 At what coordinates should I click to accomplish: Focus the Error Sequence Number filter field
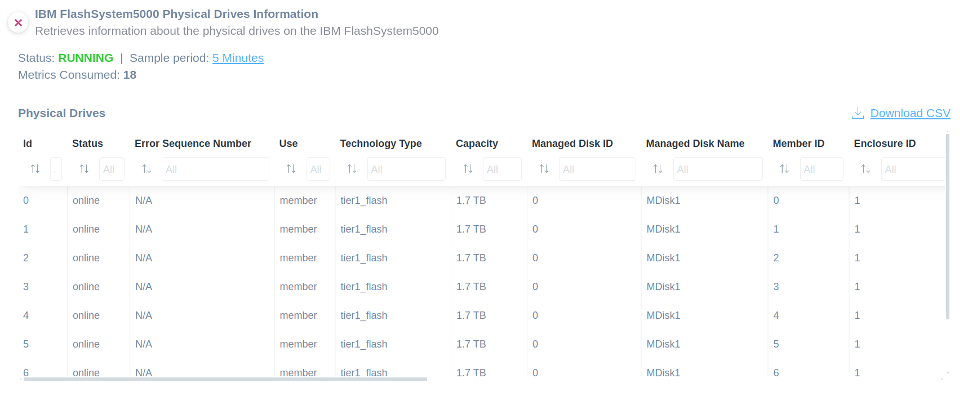(x=216, y=169)
